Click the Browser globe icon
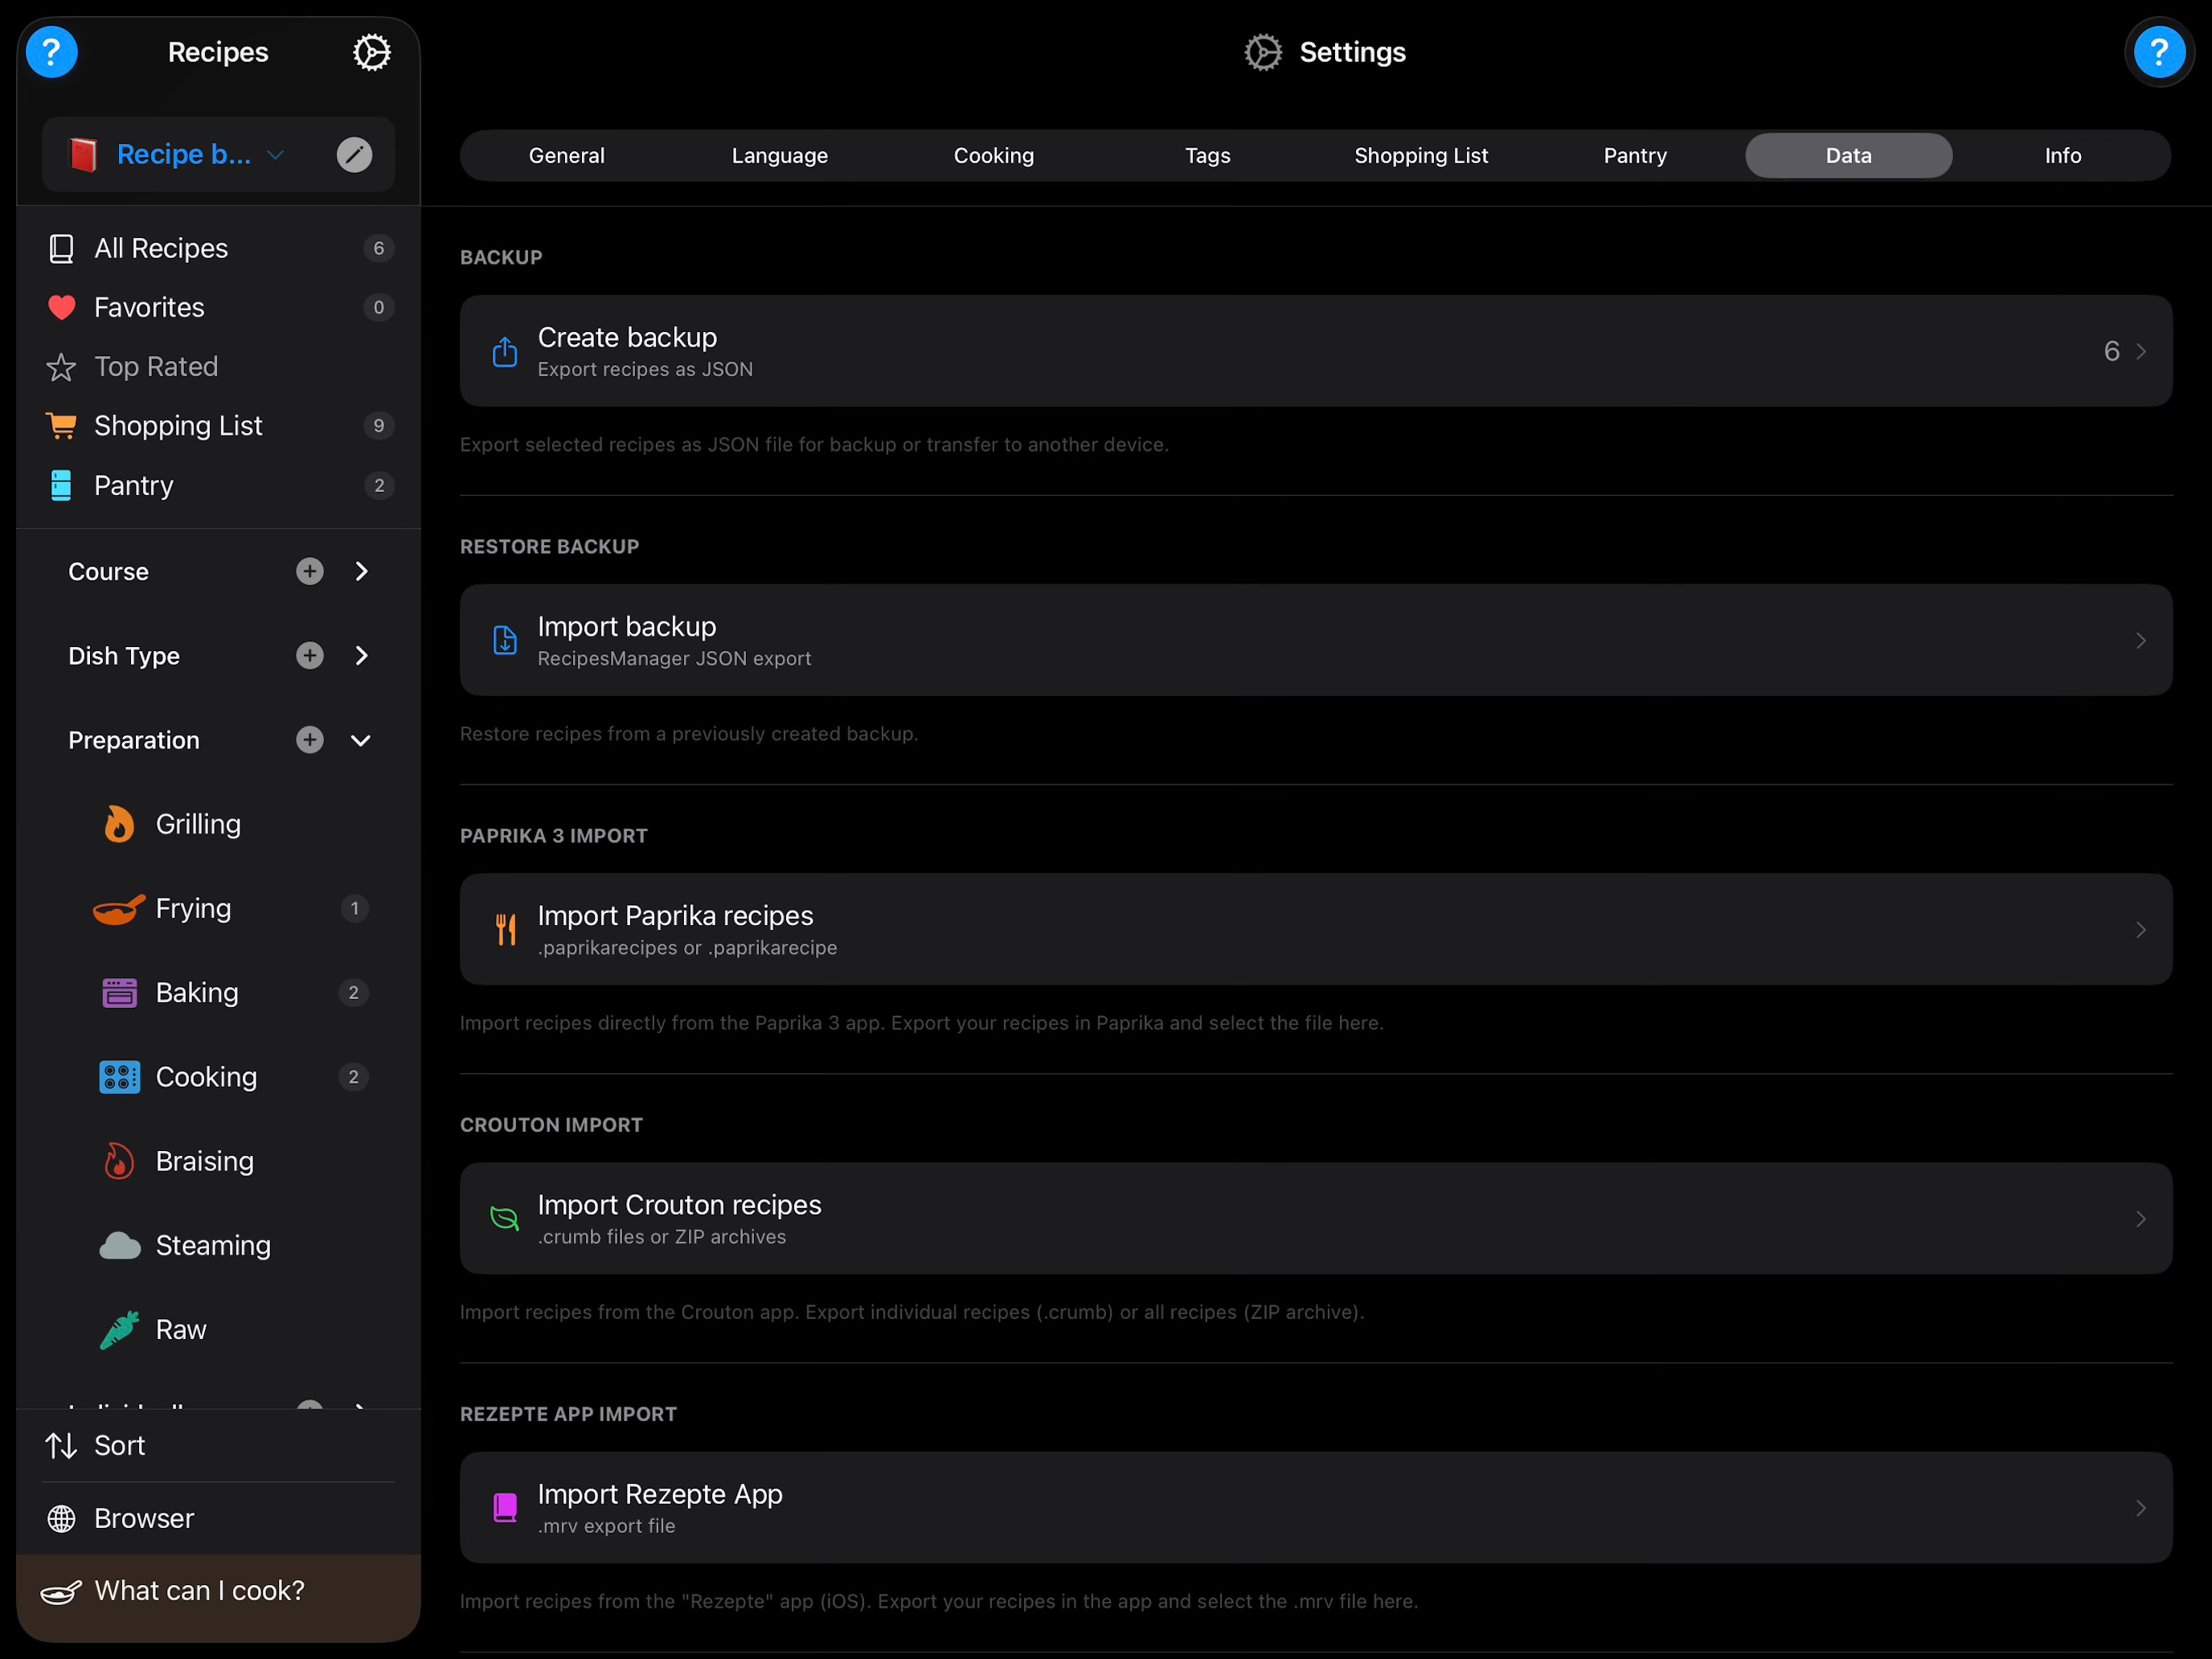The image size is (2212, 1659). click(x=61, y=1519)
